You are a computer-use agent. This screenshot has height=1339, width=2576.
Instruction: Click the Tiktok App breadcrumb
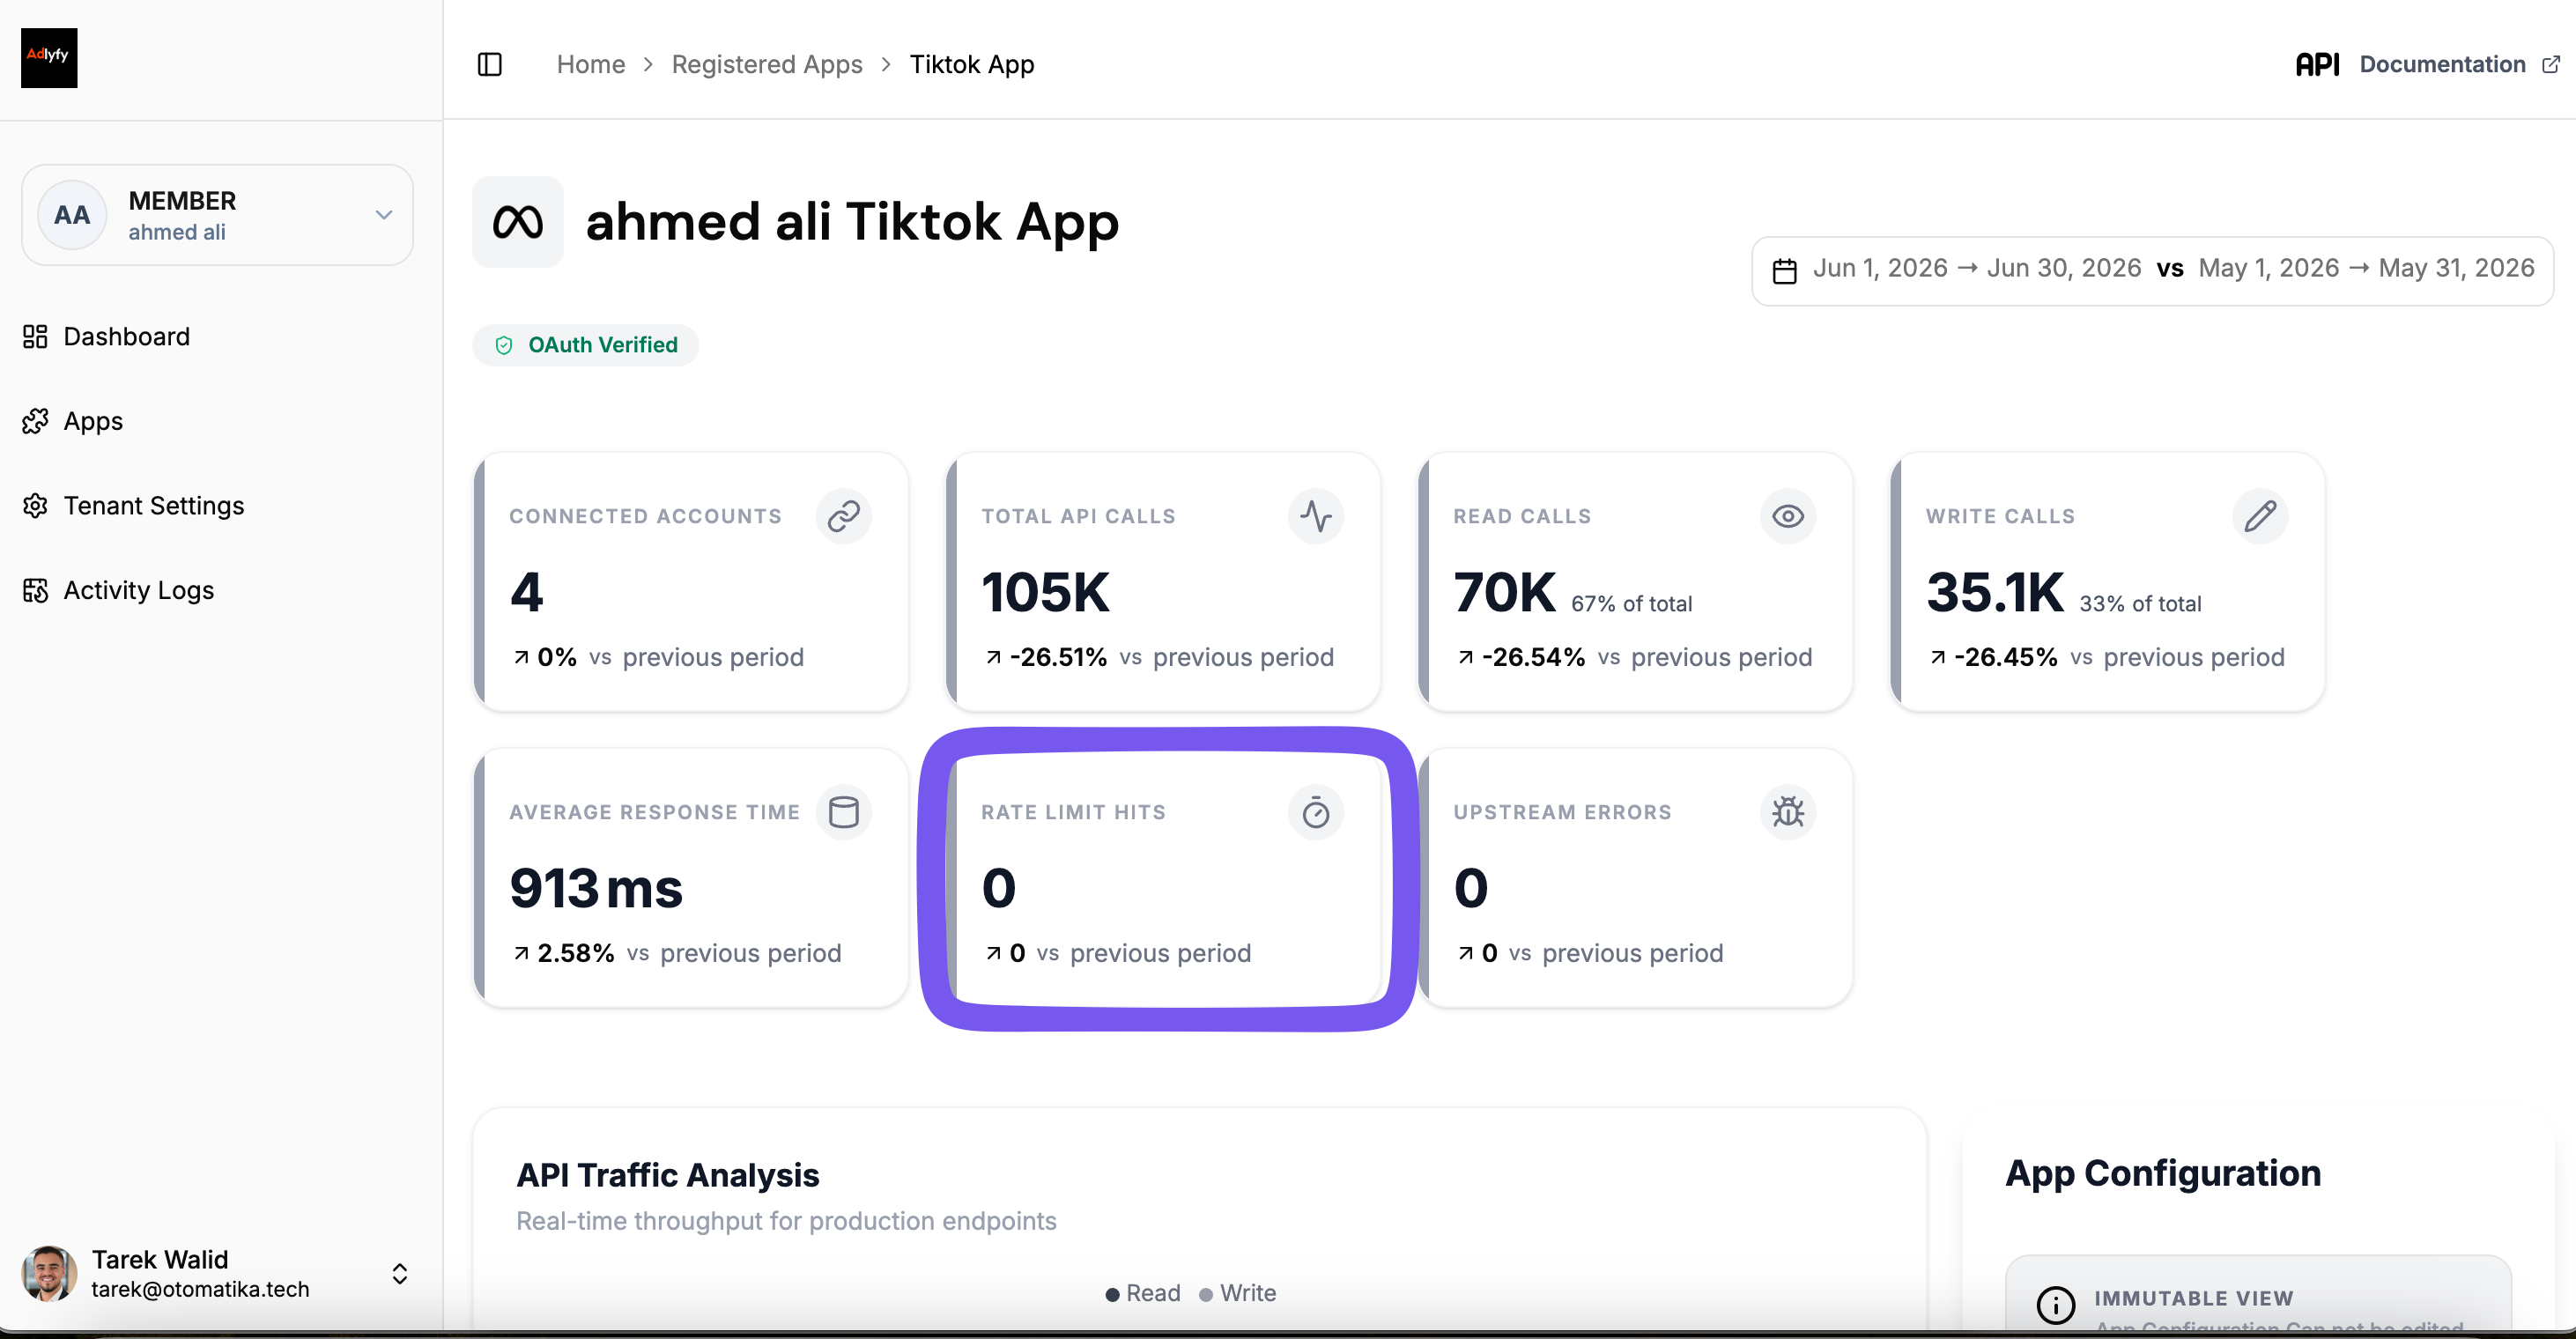[971, 65]
